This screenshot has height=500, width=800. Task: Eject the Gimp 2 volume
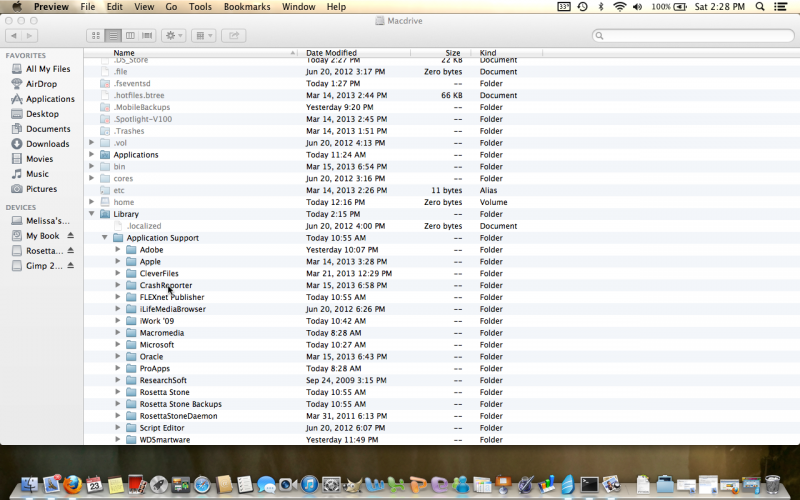click(70, 266)
